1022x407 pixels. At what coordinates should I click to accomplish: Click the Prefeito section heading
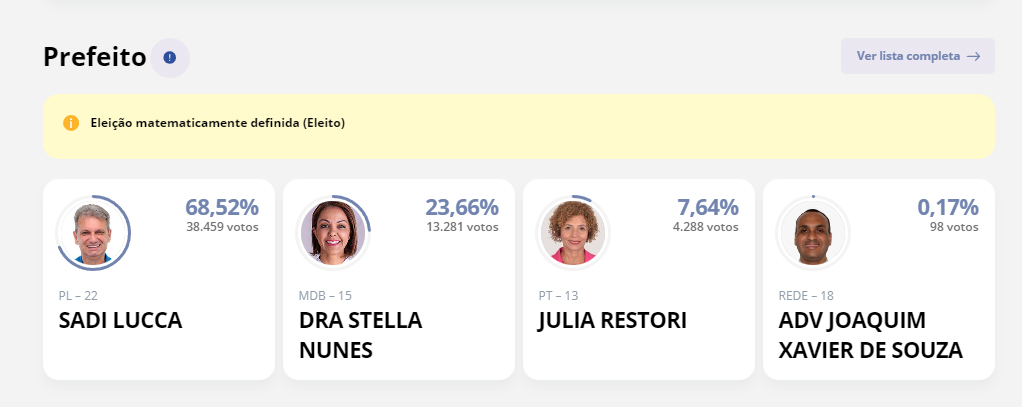95,57
